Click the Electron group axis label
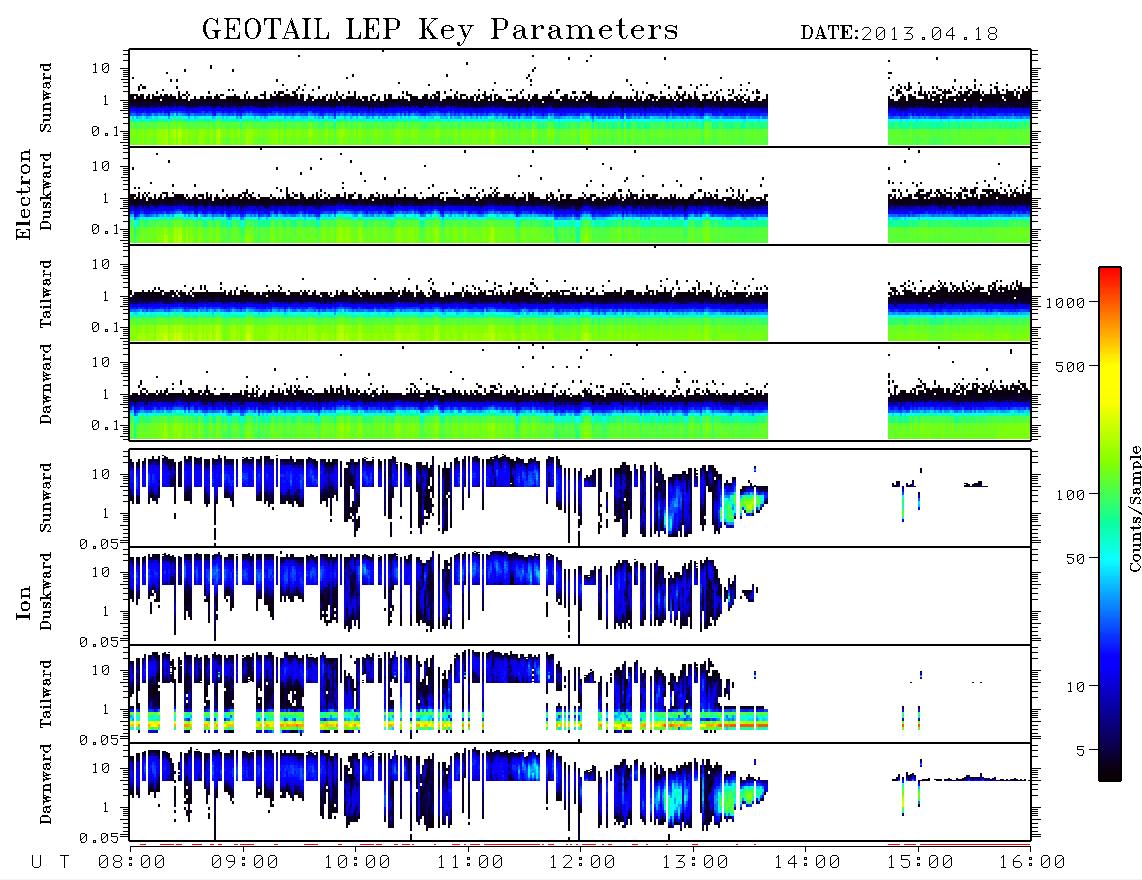1142x880 pixels. tap(24, 194)
